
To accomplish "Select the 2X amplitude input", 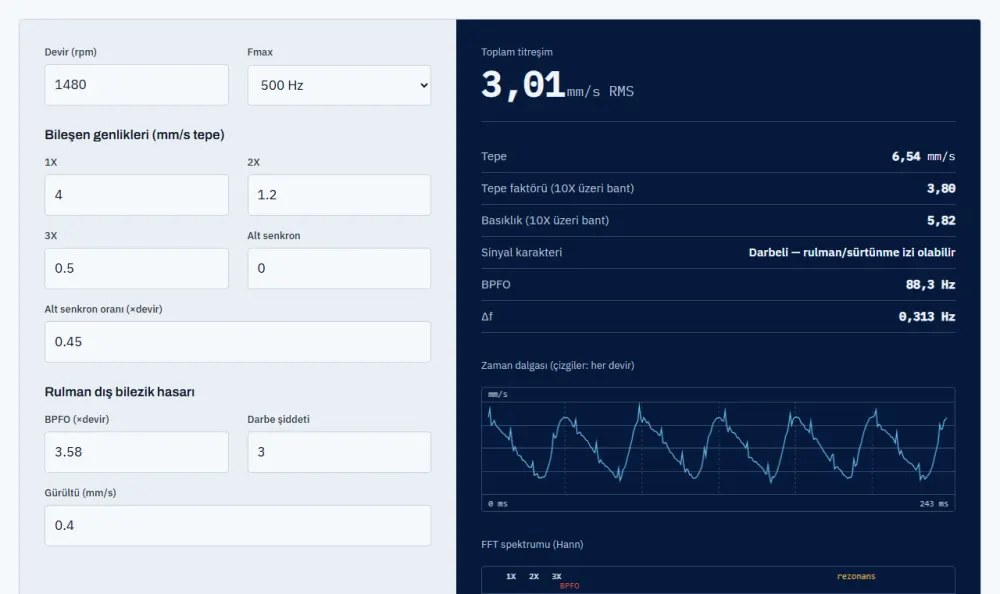I will tap(339, 195).
